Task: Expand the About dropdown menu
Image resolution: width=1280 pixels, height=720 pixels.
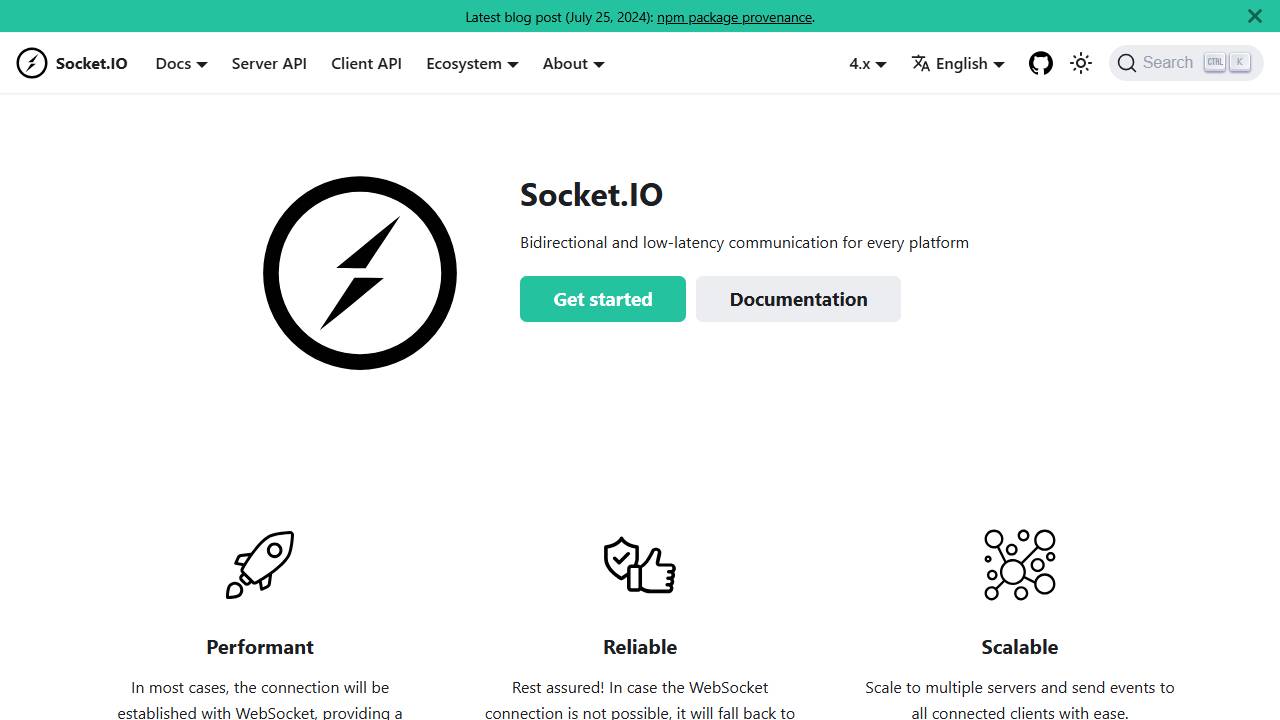Action: (x=573, y=64)
